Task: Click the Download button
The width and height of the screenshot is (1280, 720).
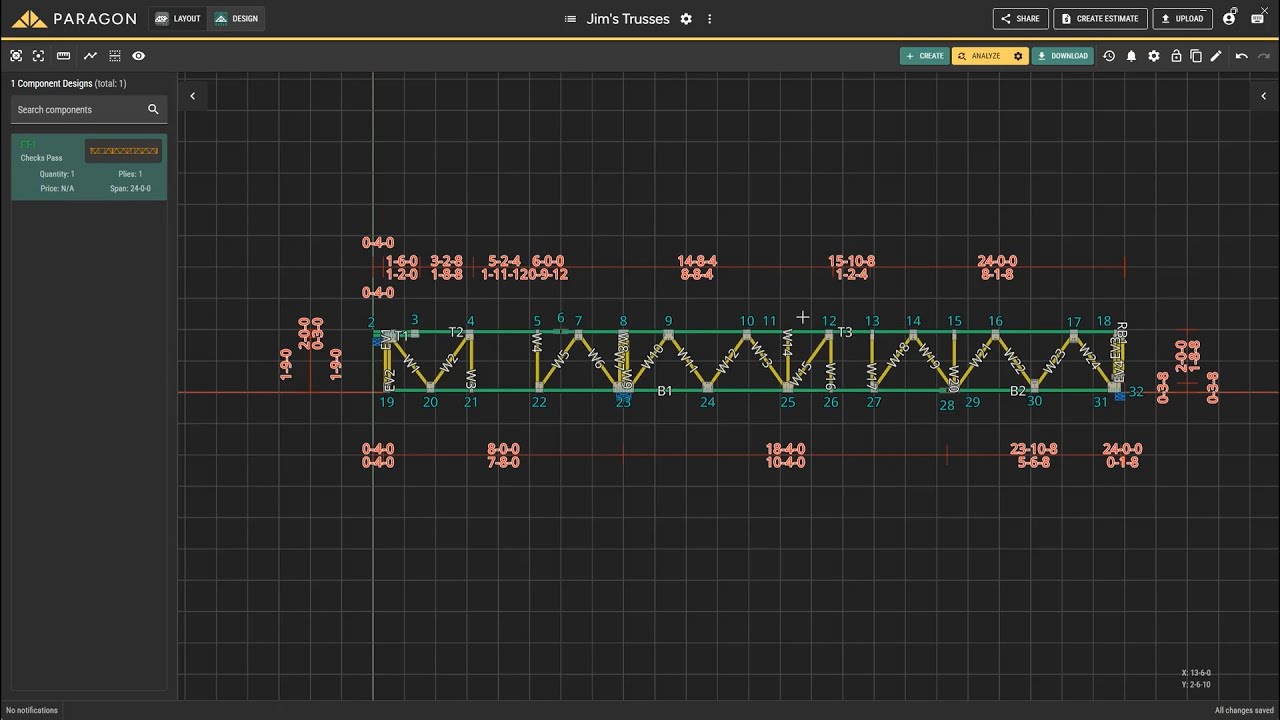Action: coord(1062,56)
